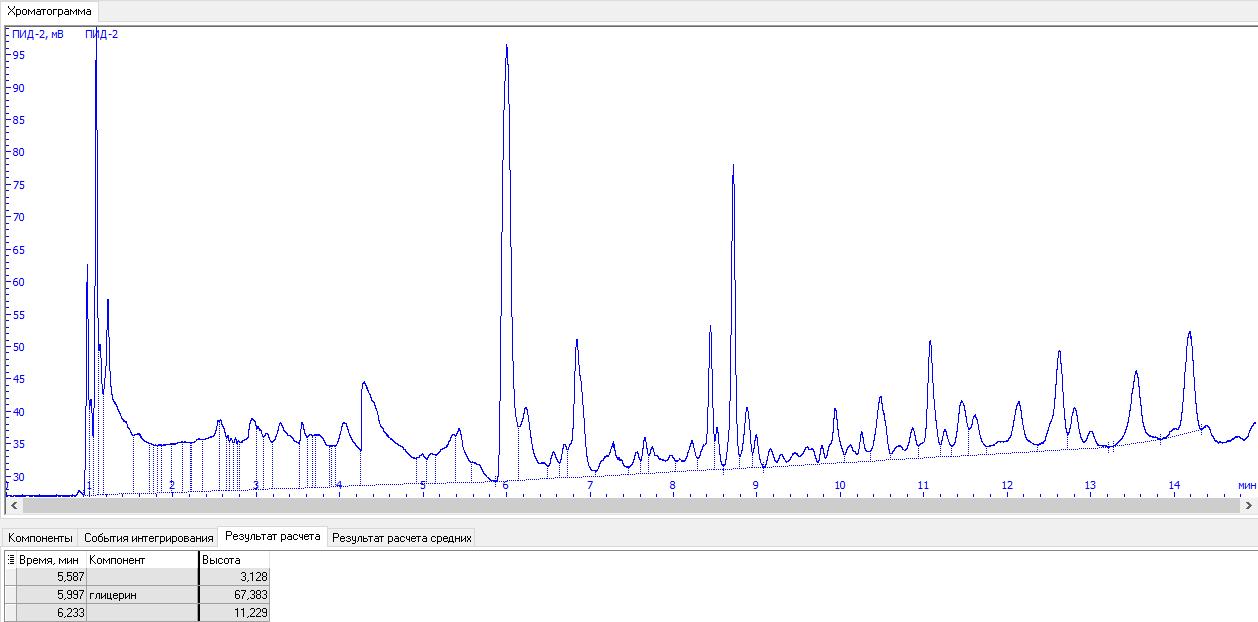Screen dimensions: 1258x622
Task: Select the Хроматограмма tab
Action: tap(49, 11)
